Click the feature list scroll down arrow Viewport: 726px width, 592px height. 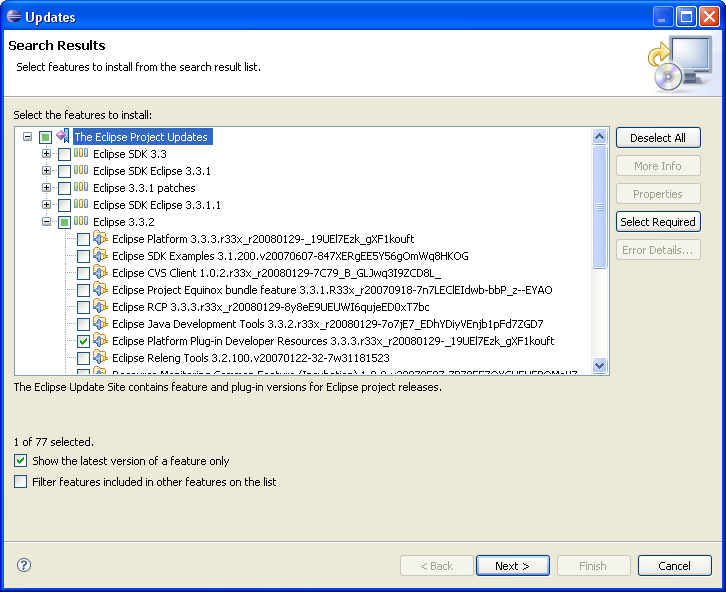coord(600,365)
